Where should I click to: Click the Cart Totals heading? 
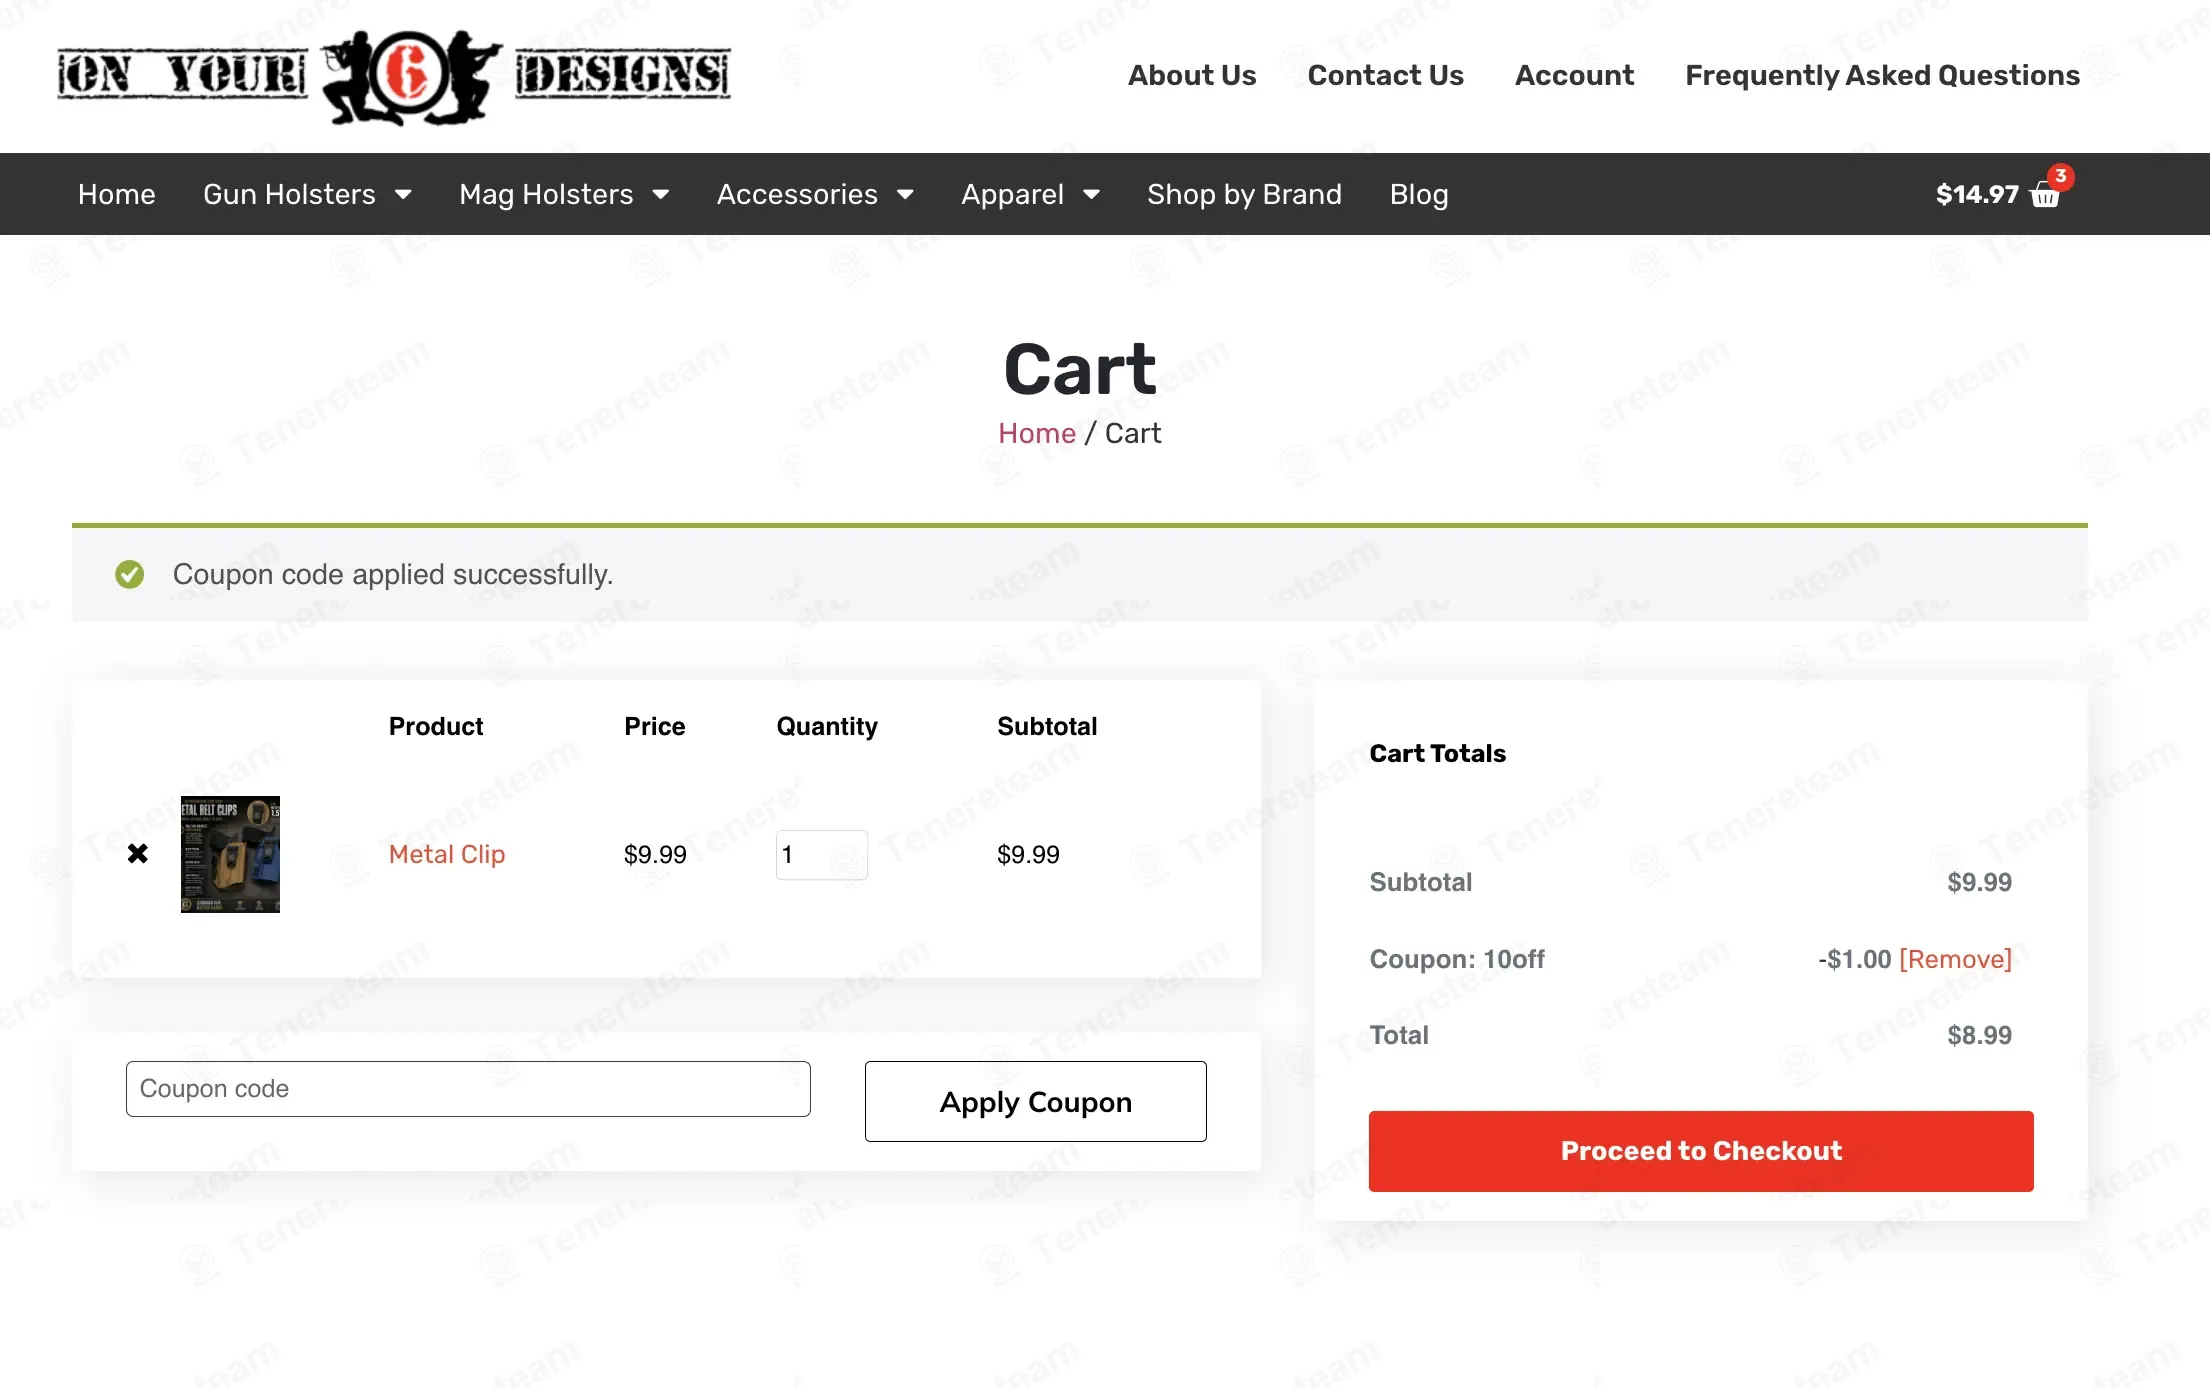tap(1437, 753)
